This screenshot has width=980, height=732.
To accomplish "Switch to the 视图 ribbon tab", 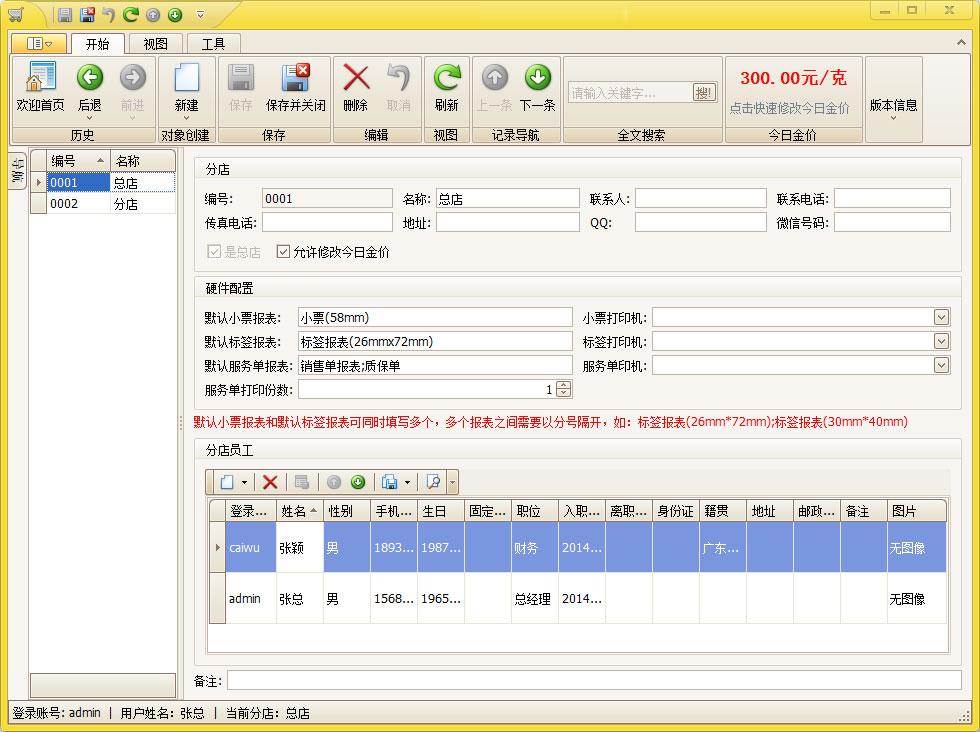I will click(155, 44).
